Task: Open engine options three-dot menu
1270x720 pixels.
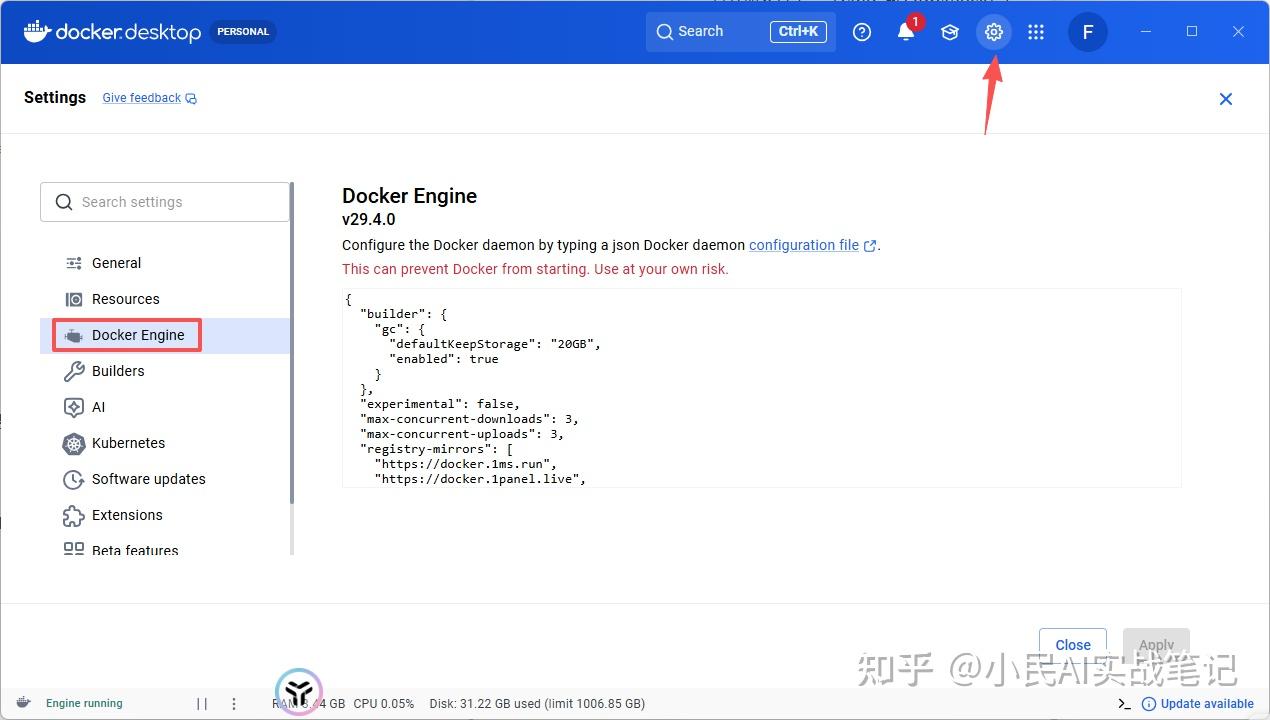Action: tap(234, 703)
